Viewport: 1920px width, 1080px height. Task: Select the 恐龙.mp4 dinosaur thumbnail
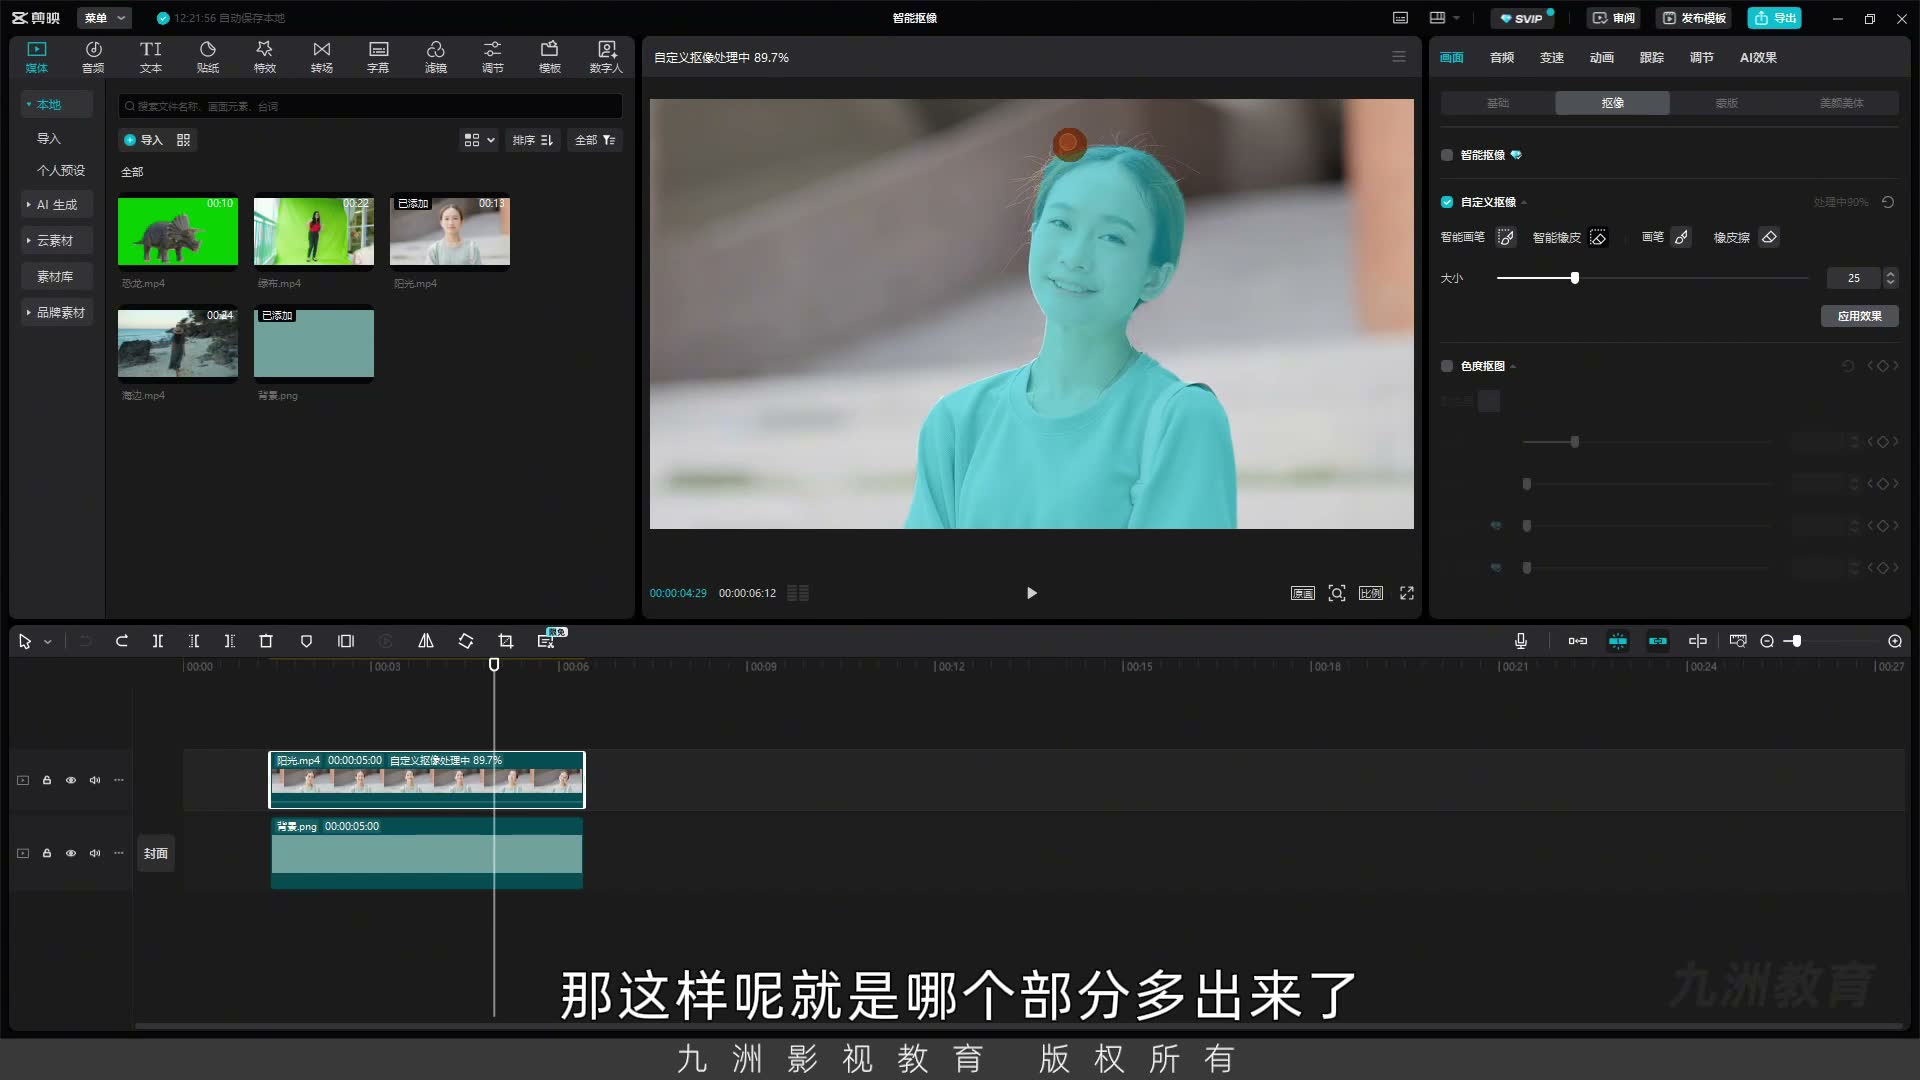coord(178,232)
